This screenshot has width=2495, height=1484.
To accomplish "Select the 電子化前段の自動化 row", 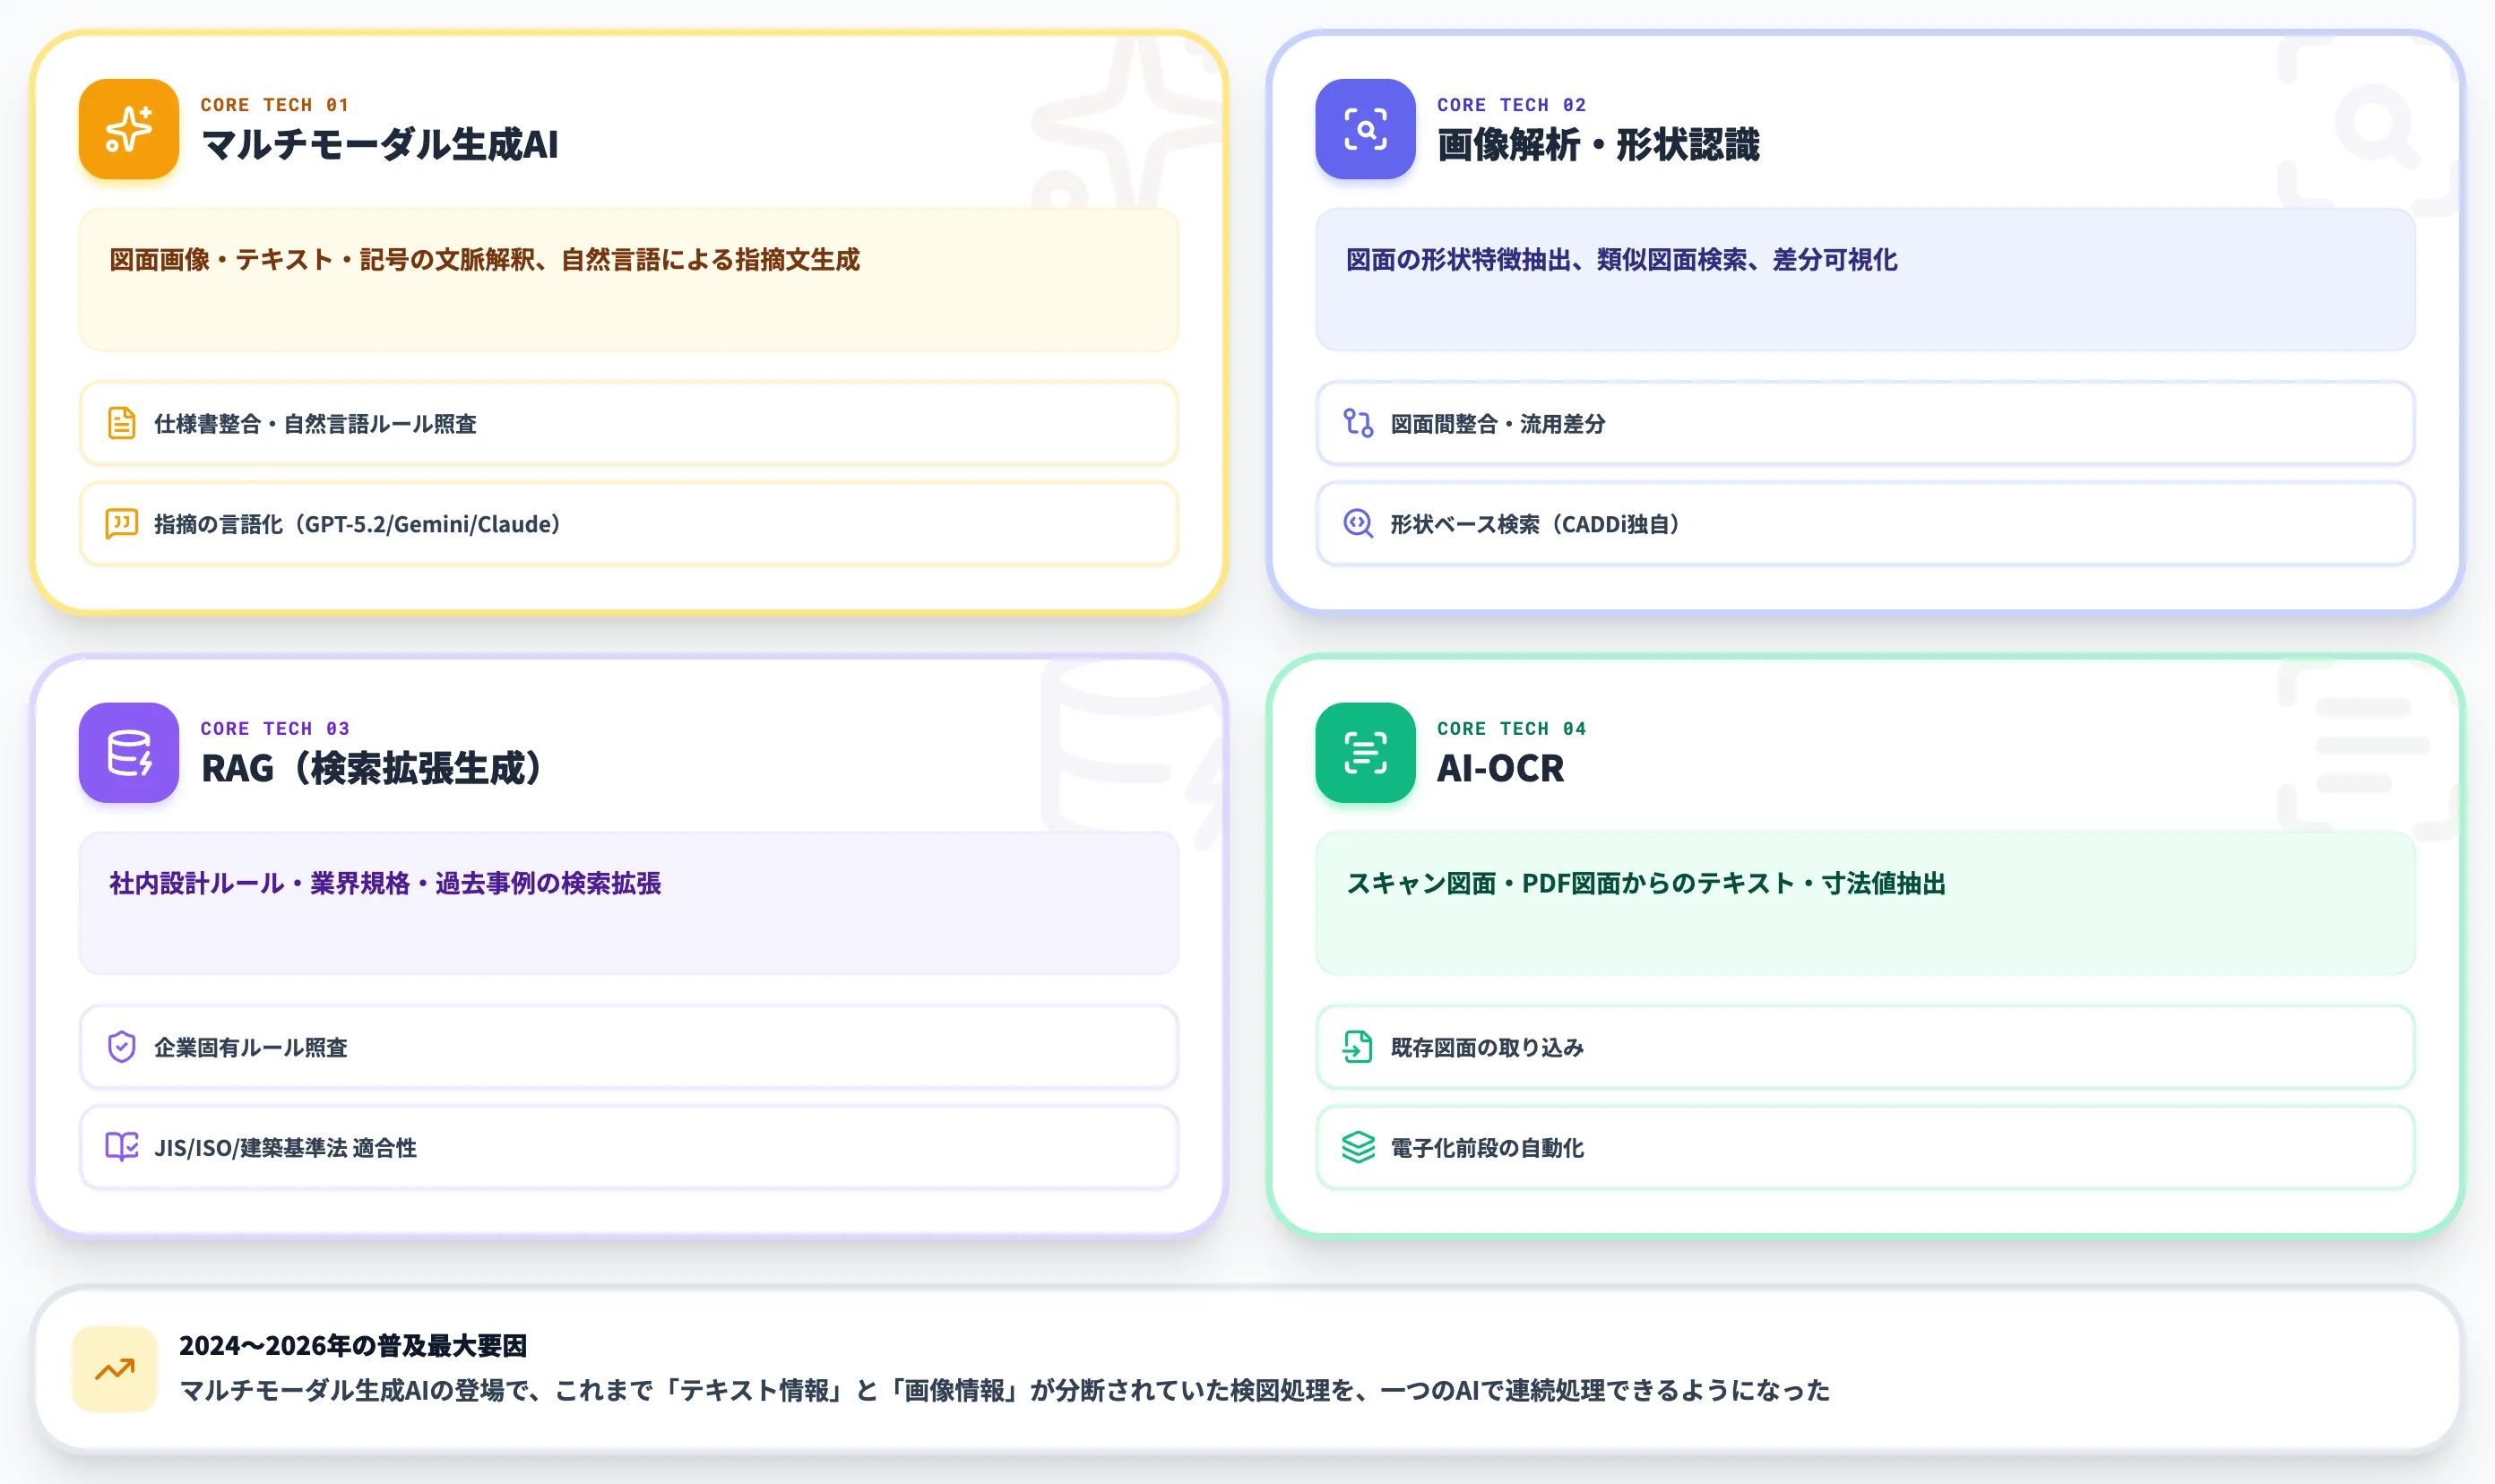I will 1865,1147.
